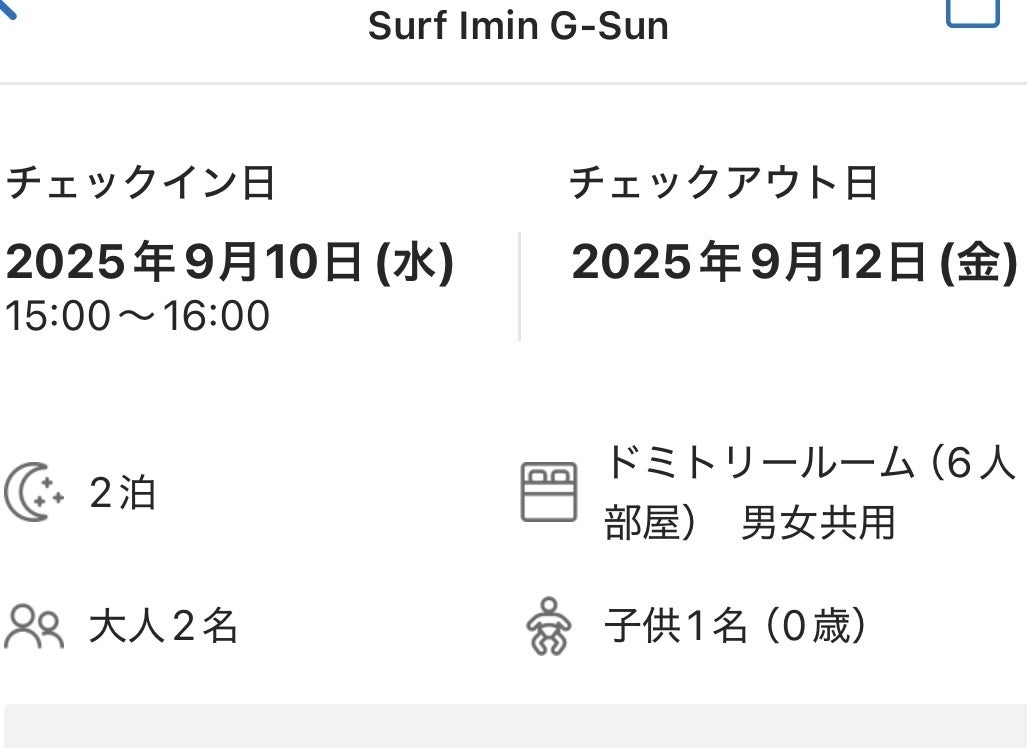This screenshot has height=748, width=1027.
Task: Click the gray section bar at bottom
Action: point(514,727)
